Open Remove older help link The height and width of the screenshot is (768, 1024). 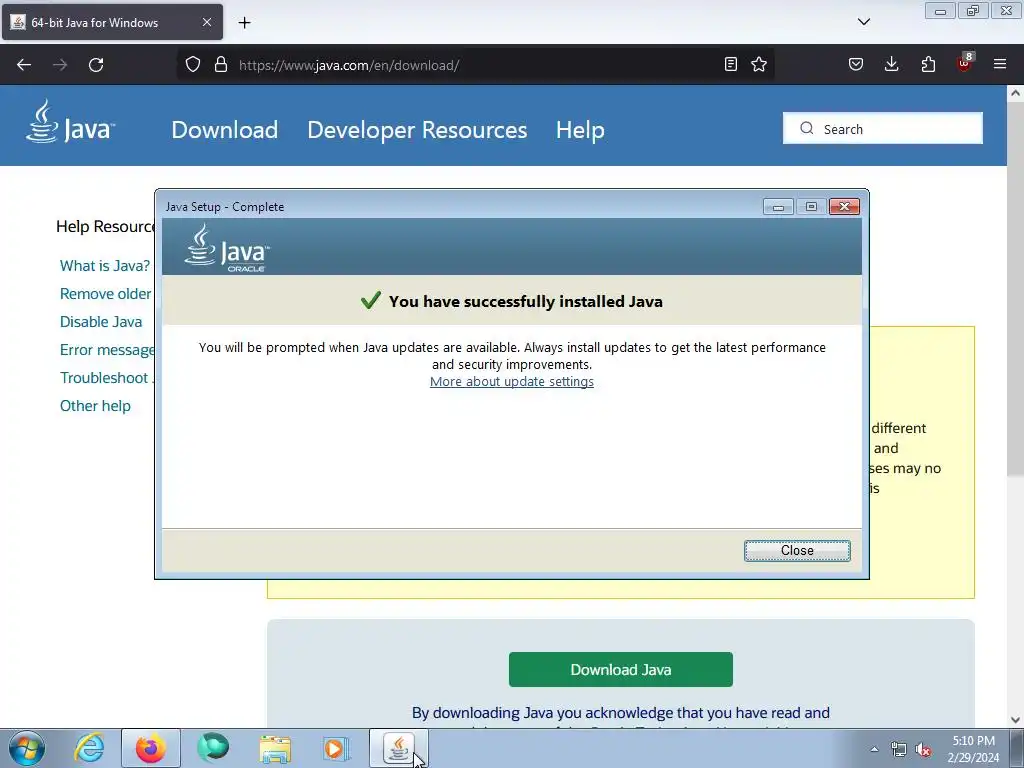tap(105, 294)
